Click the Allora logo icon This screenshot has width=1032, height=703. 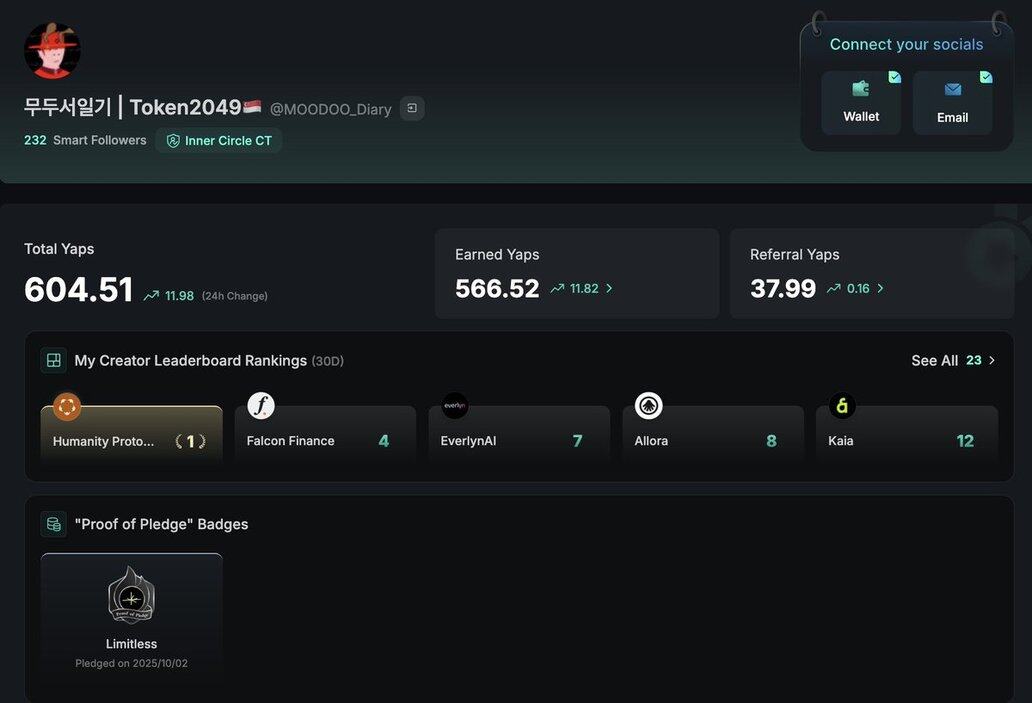(x=649, y=406)
